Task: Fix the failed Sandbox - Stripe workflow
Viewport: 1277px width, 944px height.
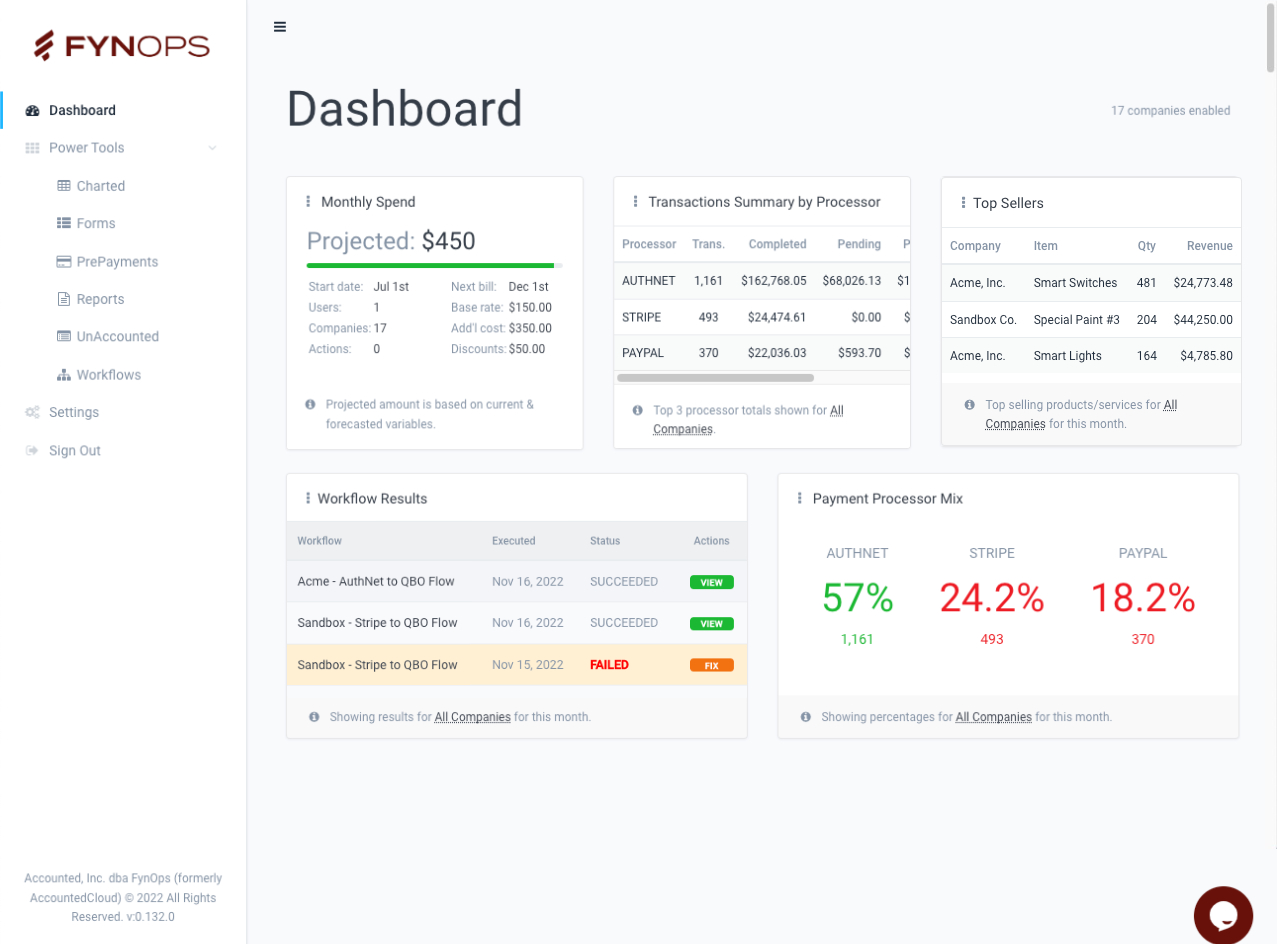Action: pos(712,665)
